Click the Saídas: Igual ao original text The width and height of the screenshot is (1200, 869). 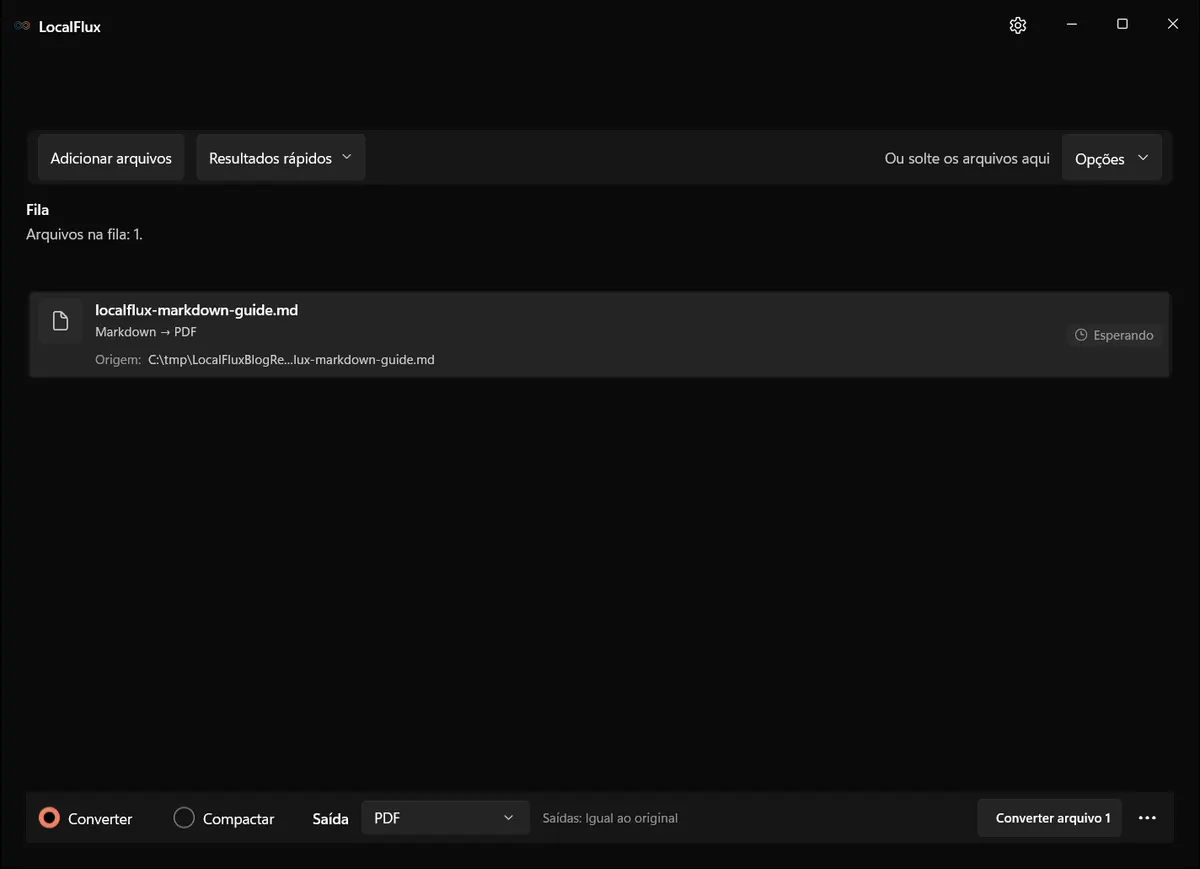pyautogui.click(x=610, y=818)
